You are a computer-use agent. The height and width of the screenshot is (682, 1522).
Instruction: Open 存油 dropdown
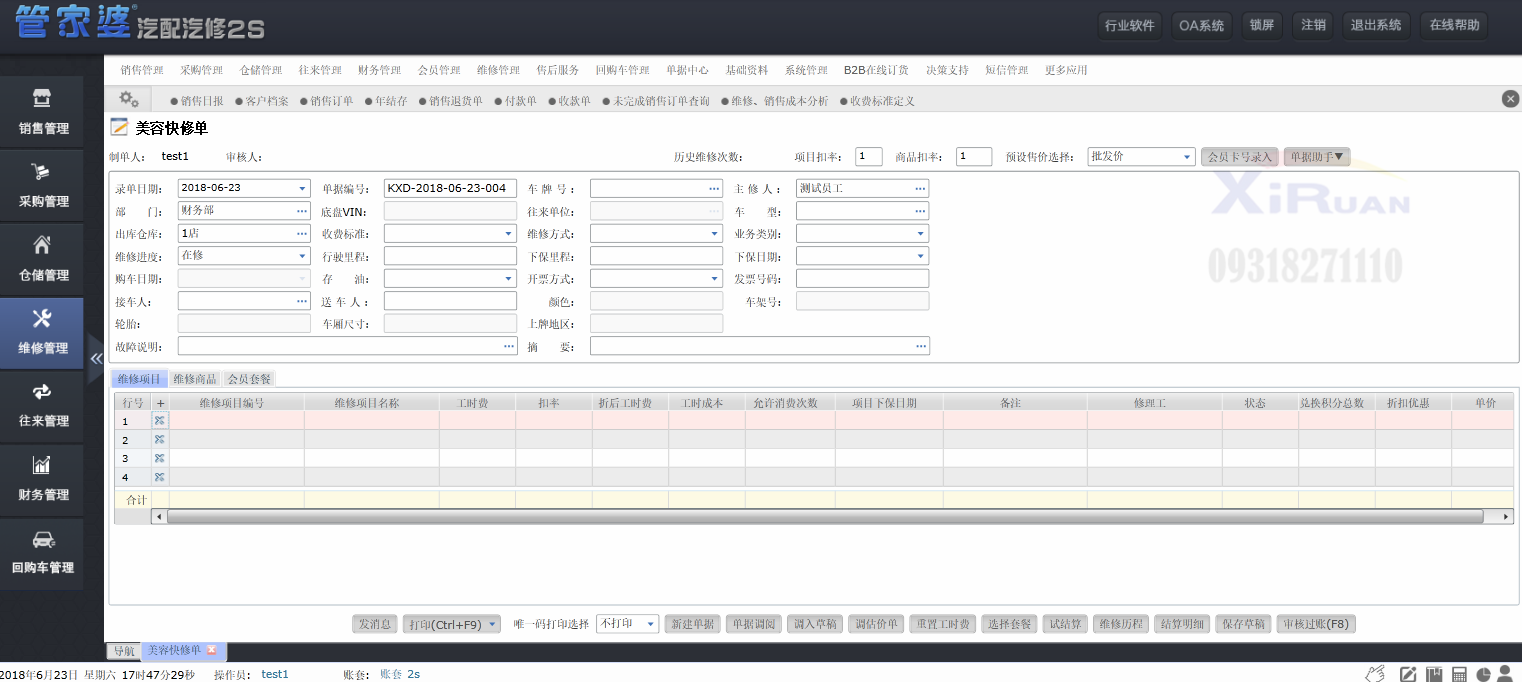(x=508, y=278)
